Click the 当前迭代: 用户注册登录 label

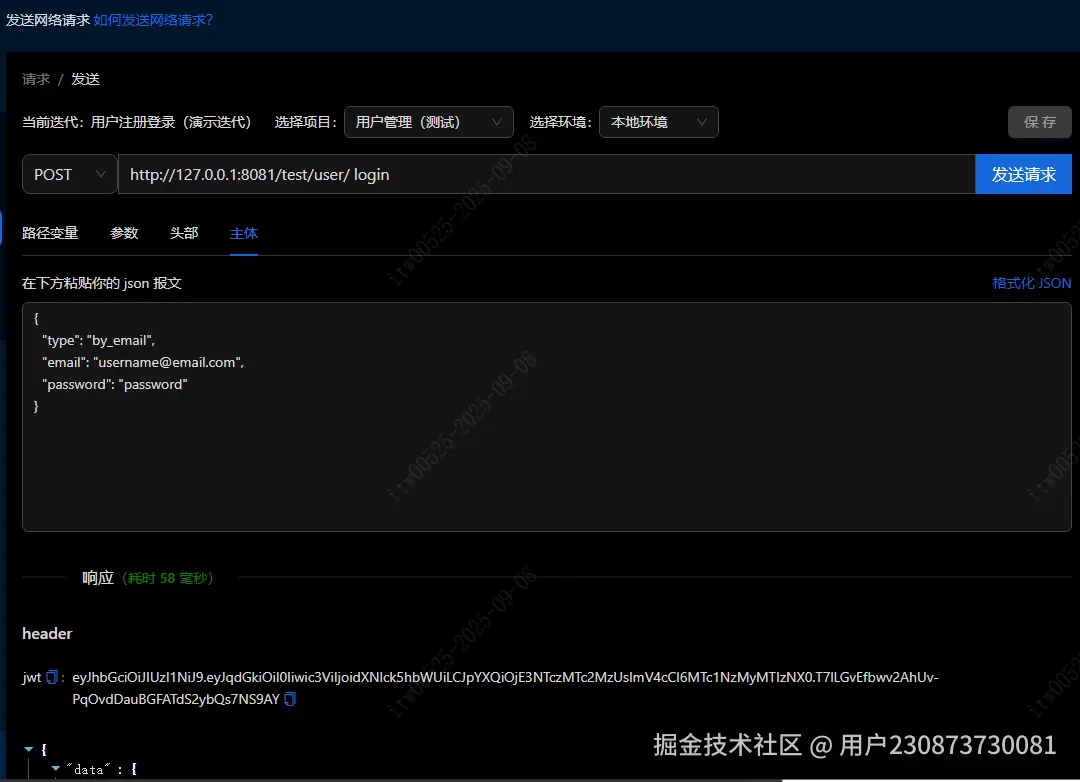coord(137,122)
